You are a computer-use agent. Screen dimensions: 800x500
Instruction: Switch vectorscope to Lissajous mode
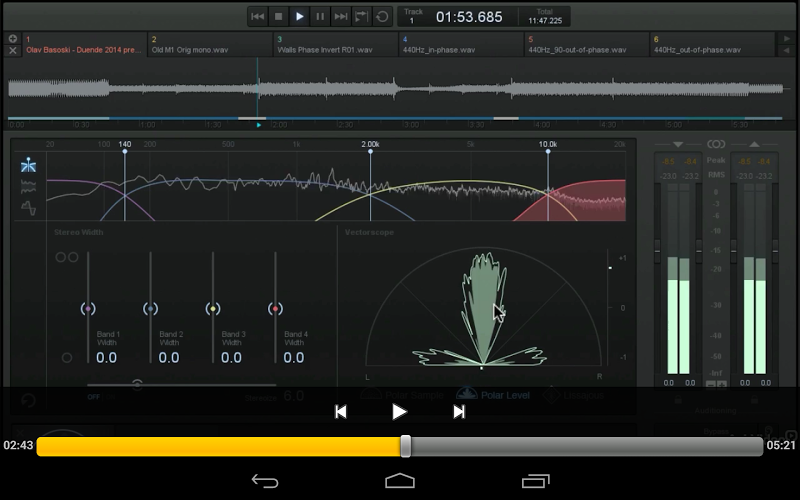tap(572, 395)
